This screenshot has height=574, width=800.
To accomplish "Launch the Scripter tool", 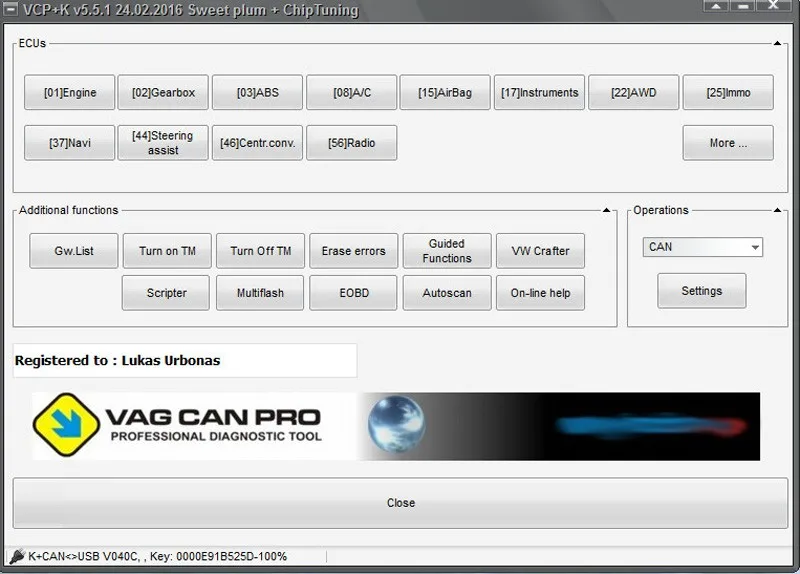I will point(166,293).
